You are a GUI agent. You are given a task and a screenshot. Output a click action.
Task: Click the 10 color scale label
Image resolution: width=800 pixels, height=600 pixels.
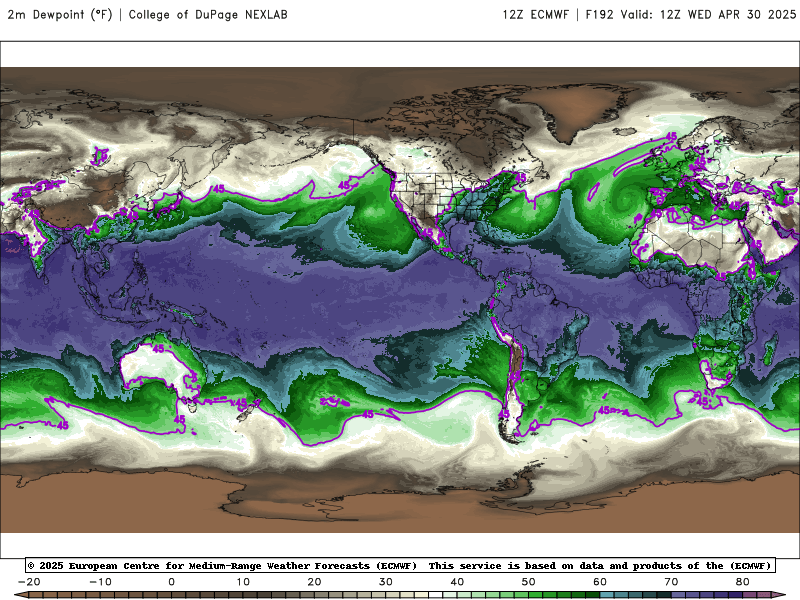(243, 582)
